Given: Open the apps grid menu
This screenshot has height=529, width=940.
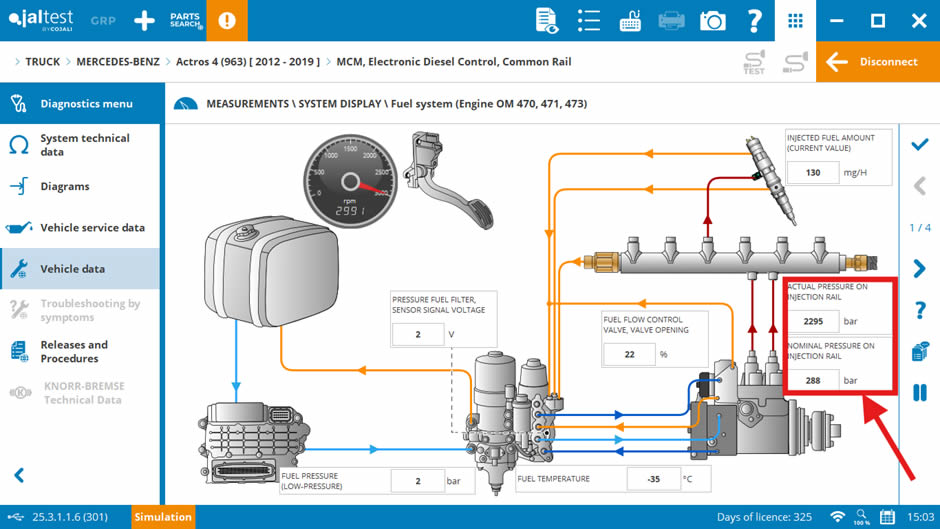Looking at the screenshot, I should [x=796, y=21].
